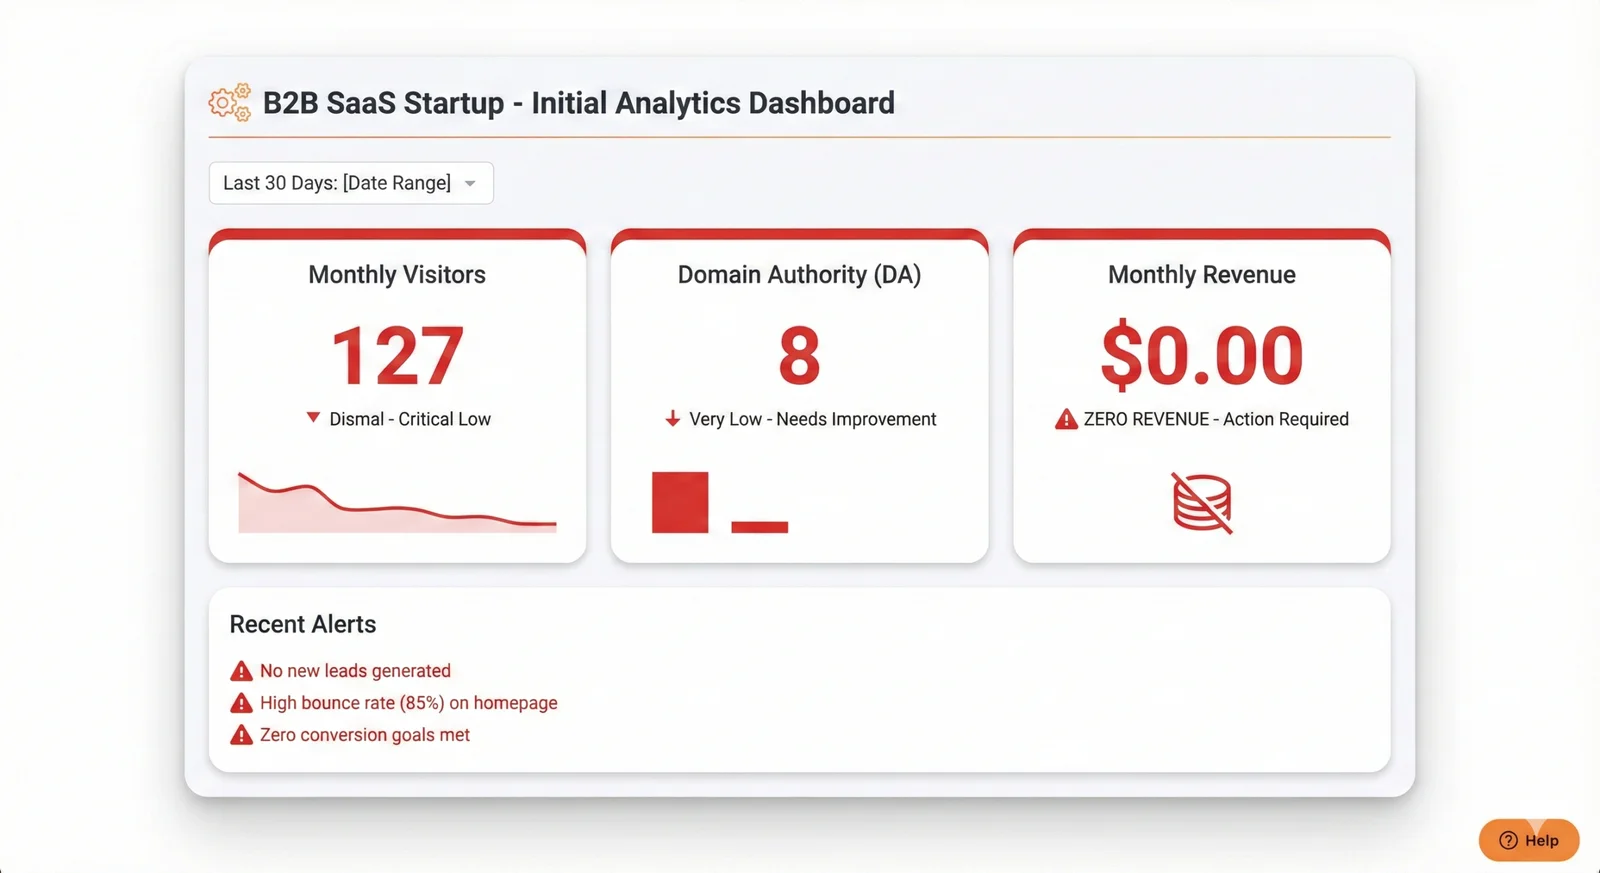Image resolution: width=1600 pixels, height=873 pixels.
Task: Click warning icon for No new leads
Action: coord(241,671)
